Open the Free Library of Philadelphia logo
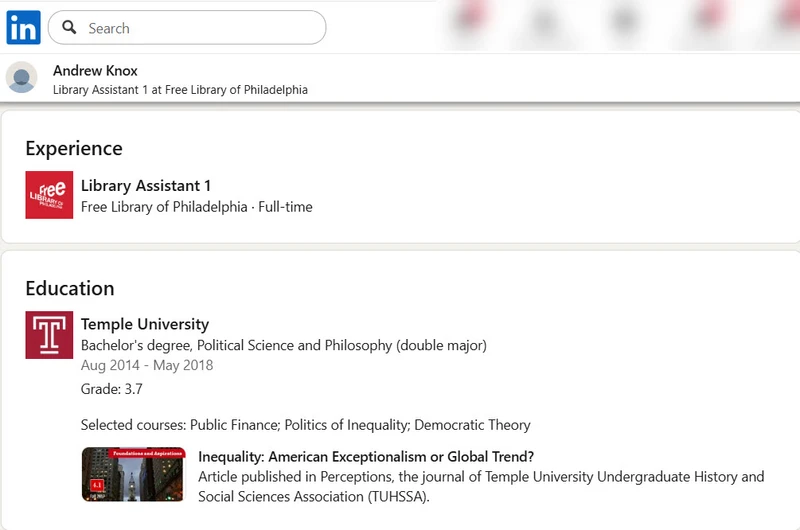Image resolution: width=800 pixels, height=530 pixels. (49, 195)
